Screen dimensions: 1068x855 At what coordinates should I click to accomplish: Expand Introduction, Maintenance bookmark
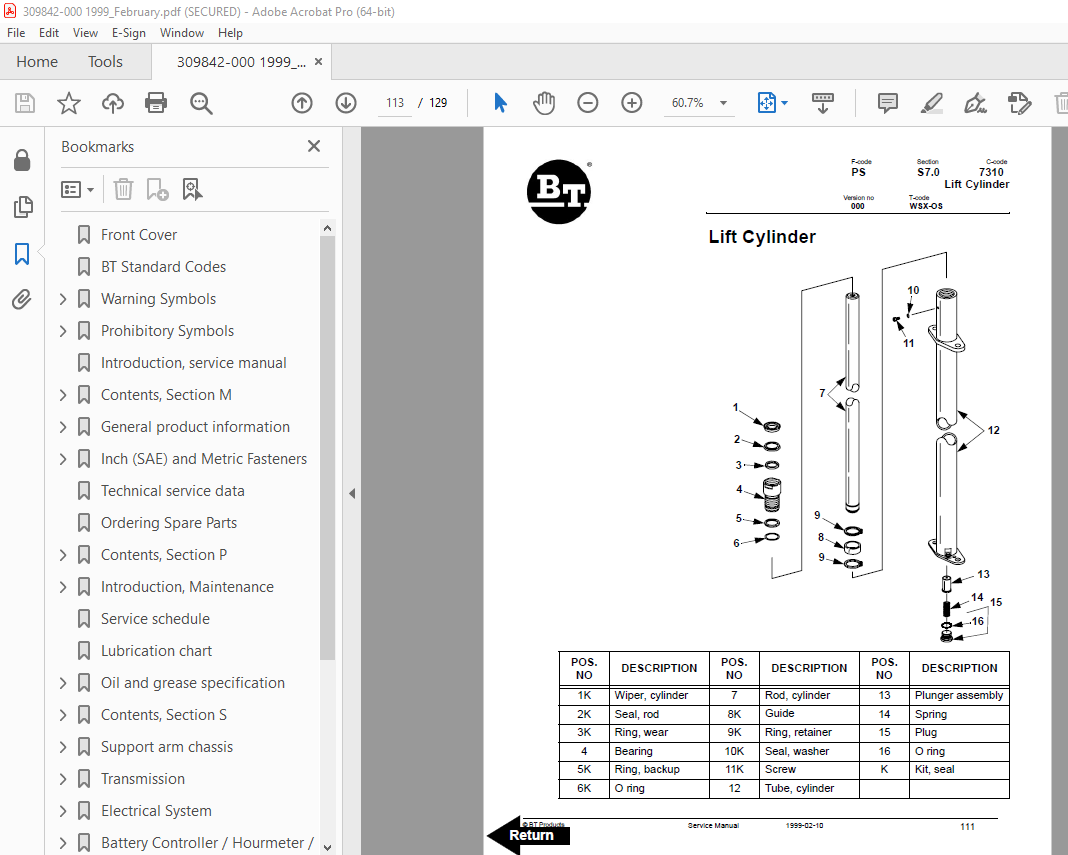point(63,587)
